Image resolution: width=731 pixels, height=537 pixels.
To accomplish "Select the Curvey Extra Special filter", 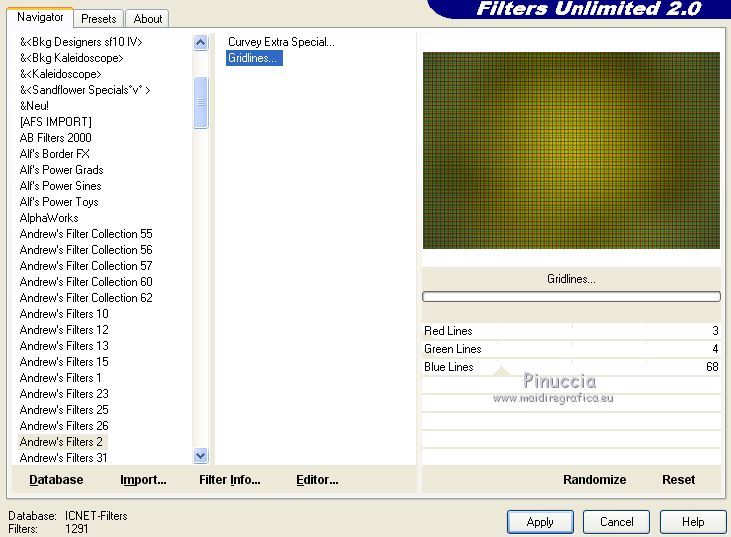I will (x=281, y=42).
